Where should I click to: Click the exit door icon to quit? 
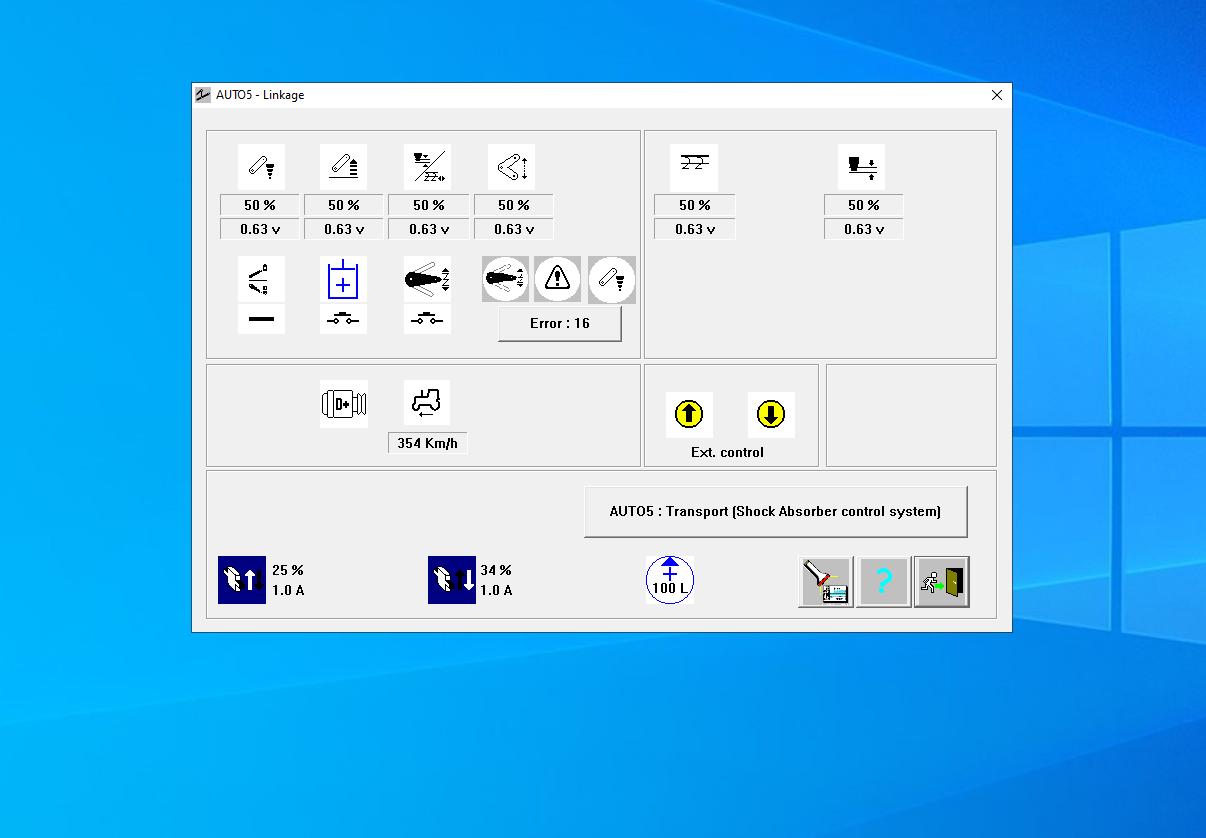click(940, 581)
